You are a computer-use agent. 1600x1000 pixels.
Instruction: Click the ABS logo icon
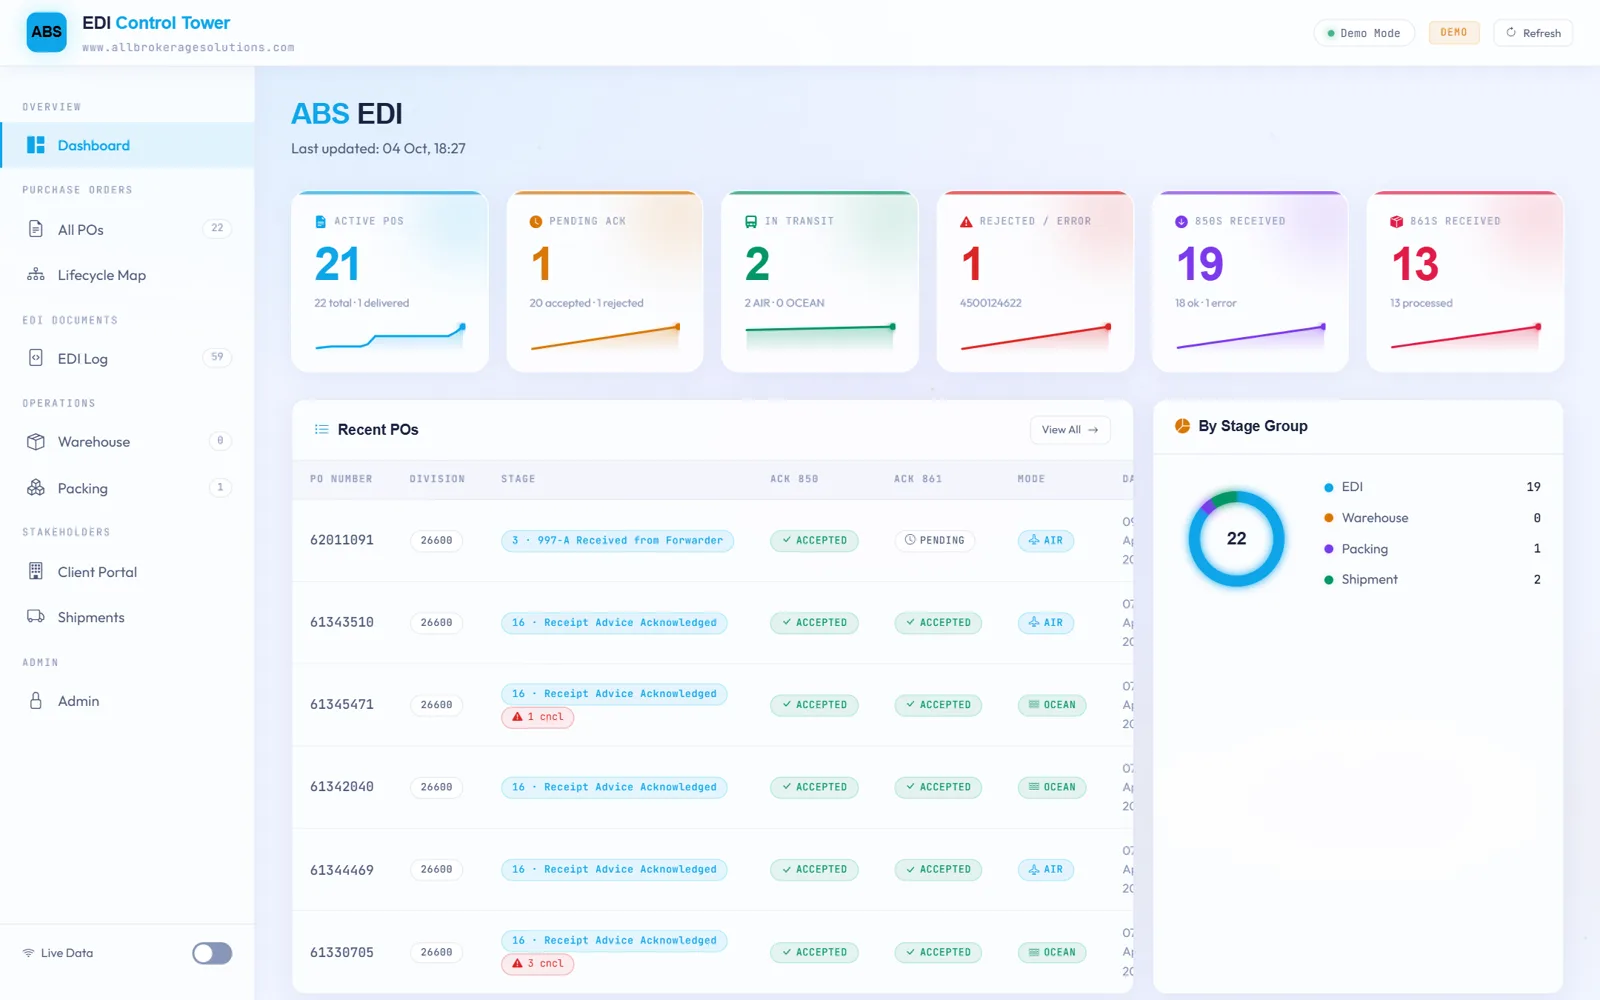pos(46,32)
